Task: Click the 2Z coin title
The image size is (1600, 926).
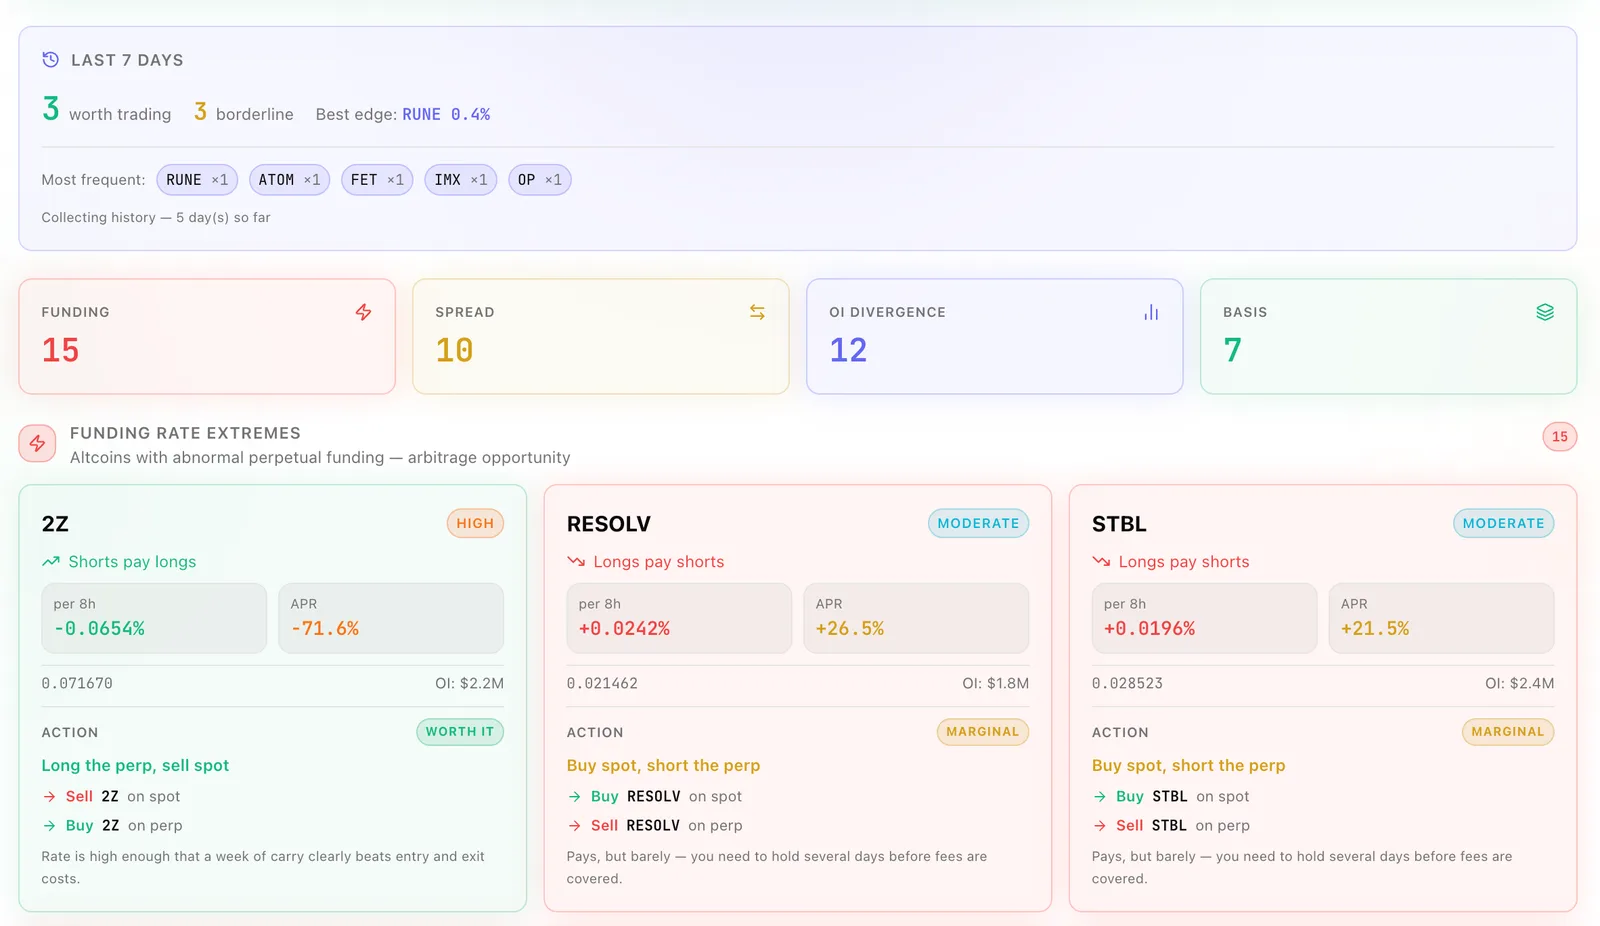Action: coord(55,524)
